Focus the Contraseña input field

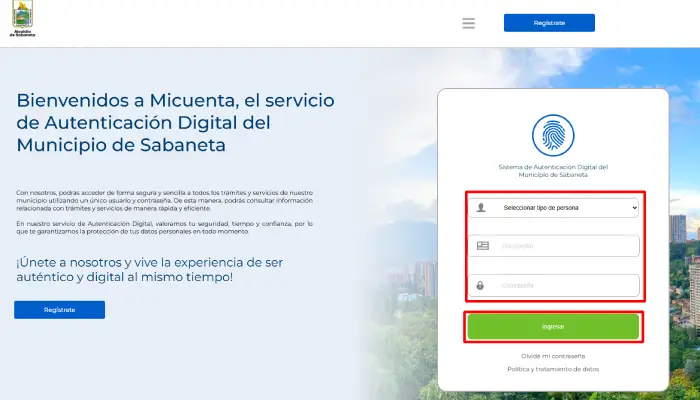[553, 285]
